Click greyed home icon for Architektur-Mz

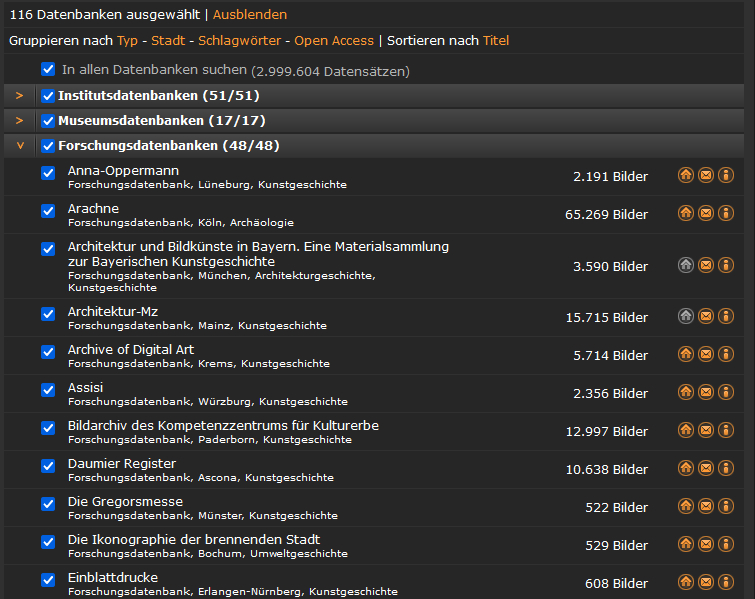coord(686,316)
